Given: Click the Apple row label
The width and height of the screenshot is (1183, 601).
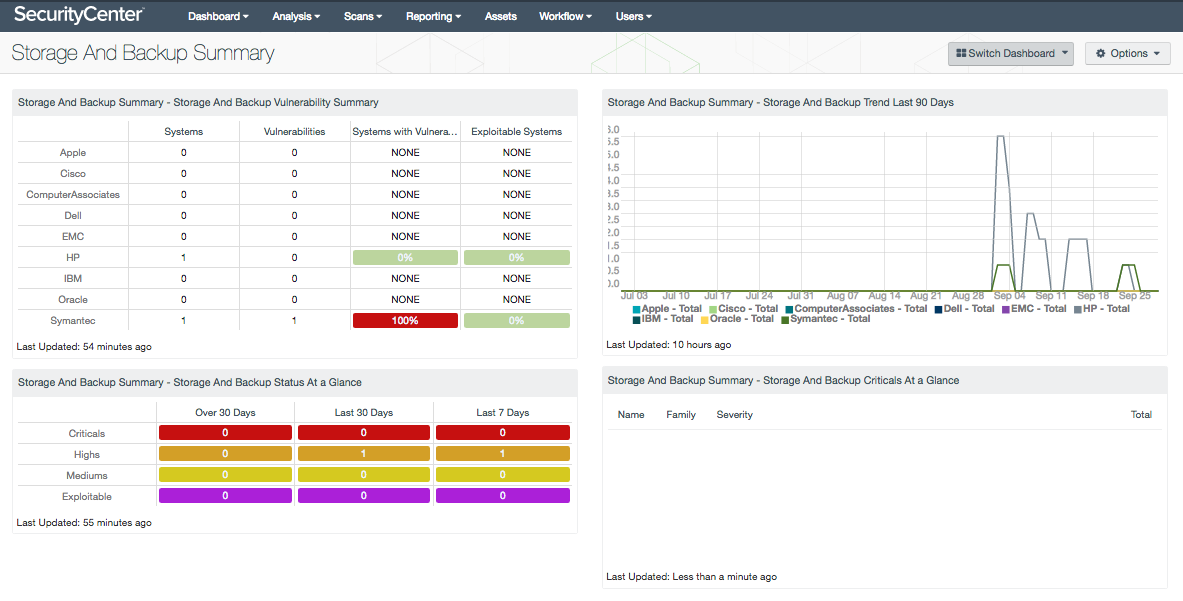Looking at the screenshot, I should [73, 152].
